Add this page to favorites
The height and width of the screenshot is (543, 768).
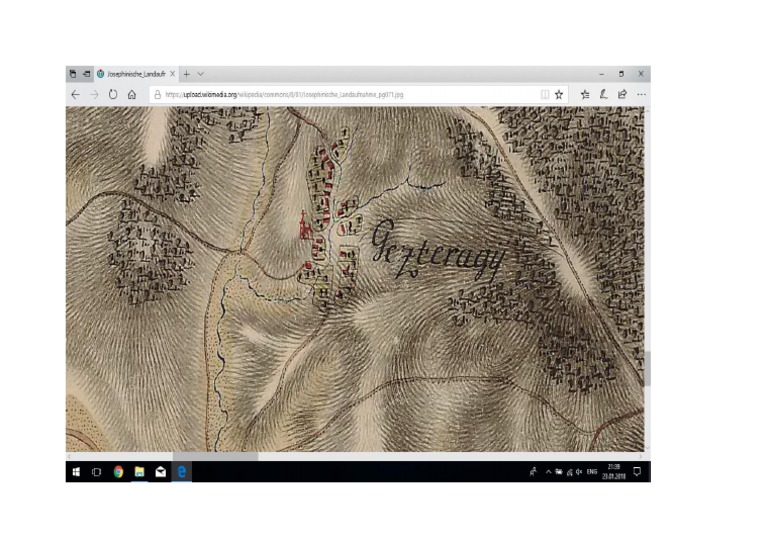point(559,94)
